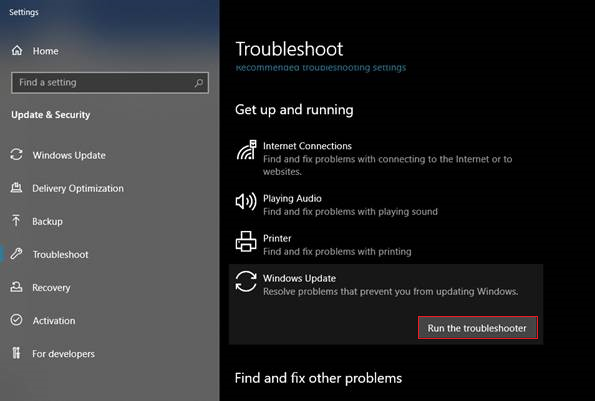
Task: Focus the Find a setting field
Action: coord(110,83)
